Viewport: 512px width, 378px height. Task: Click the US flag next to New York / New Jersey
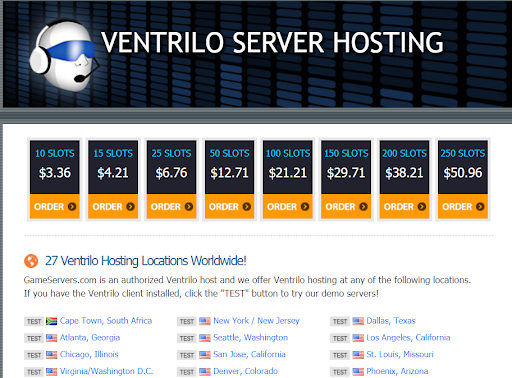coord(205,321)
